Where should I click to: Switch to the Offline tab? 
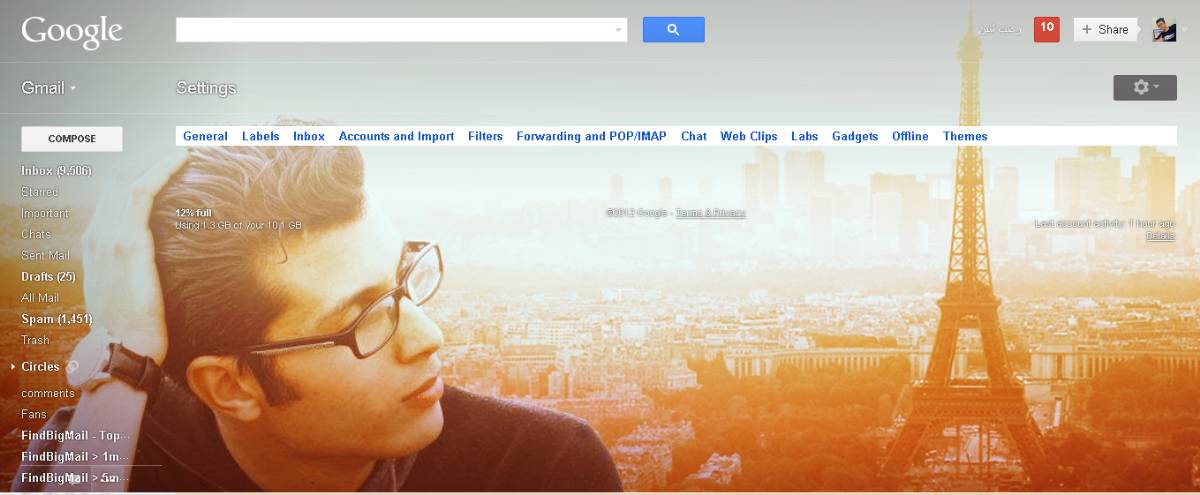(910, 136)
